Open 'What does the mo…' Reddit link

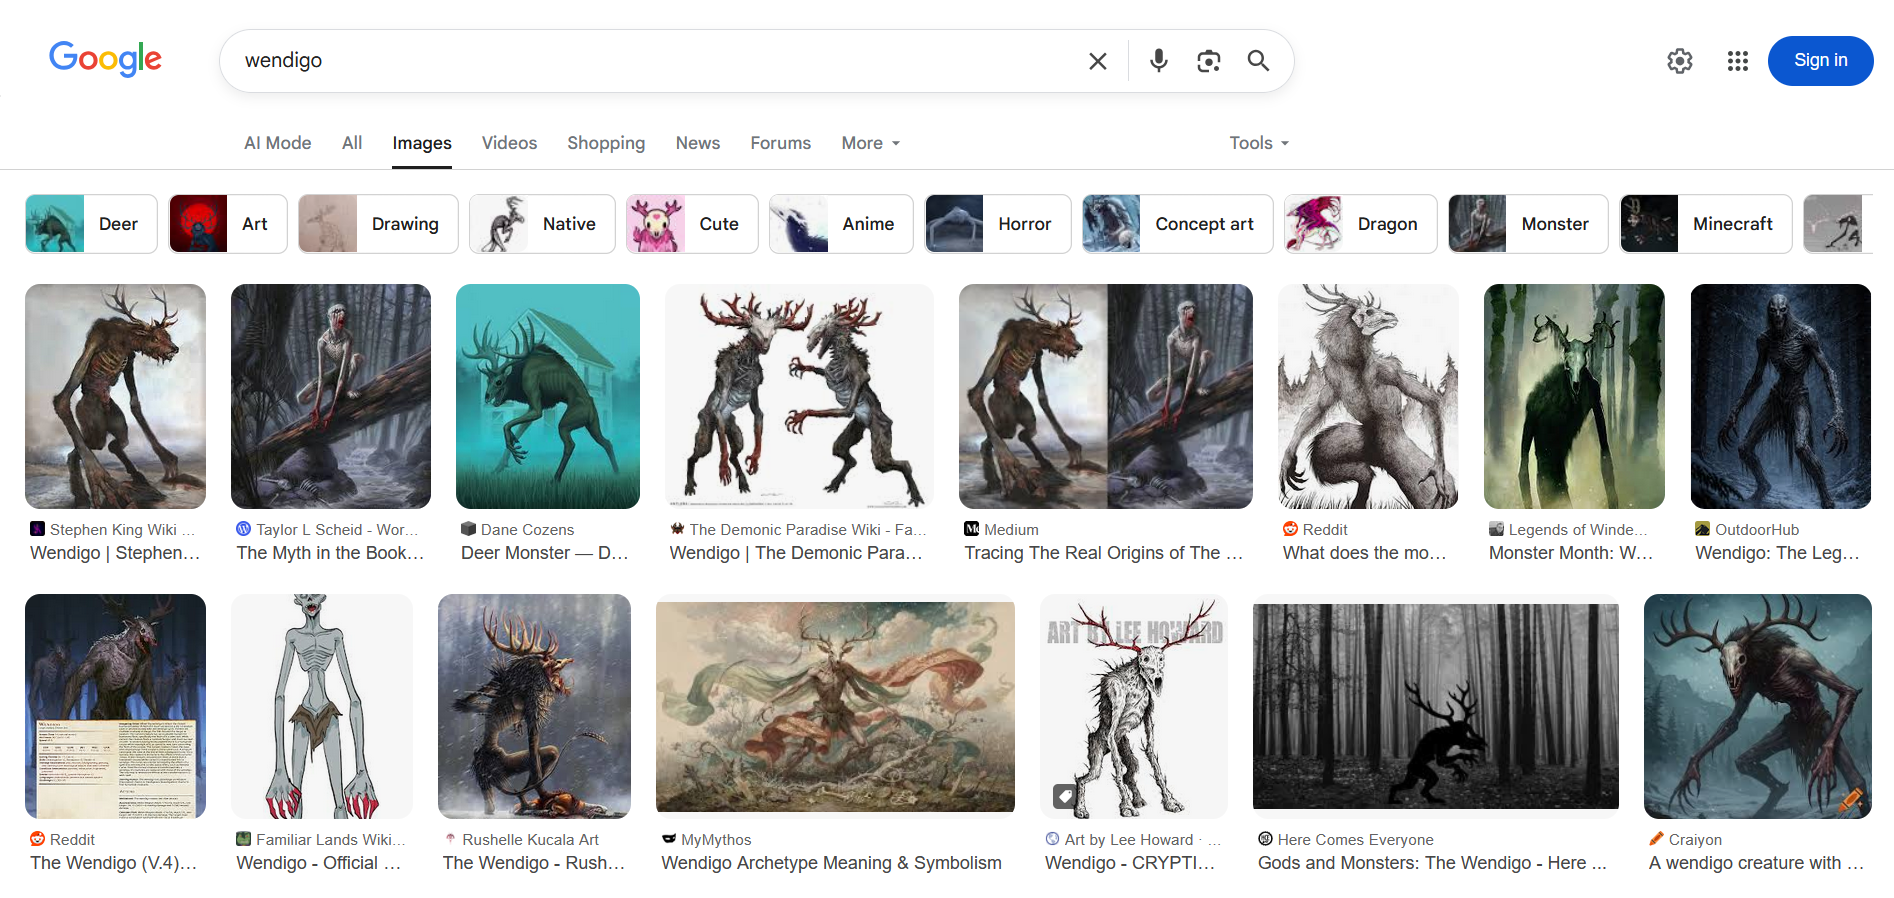1365,553
